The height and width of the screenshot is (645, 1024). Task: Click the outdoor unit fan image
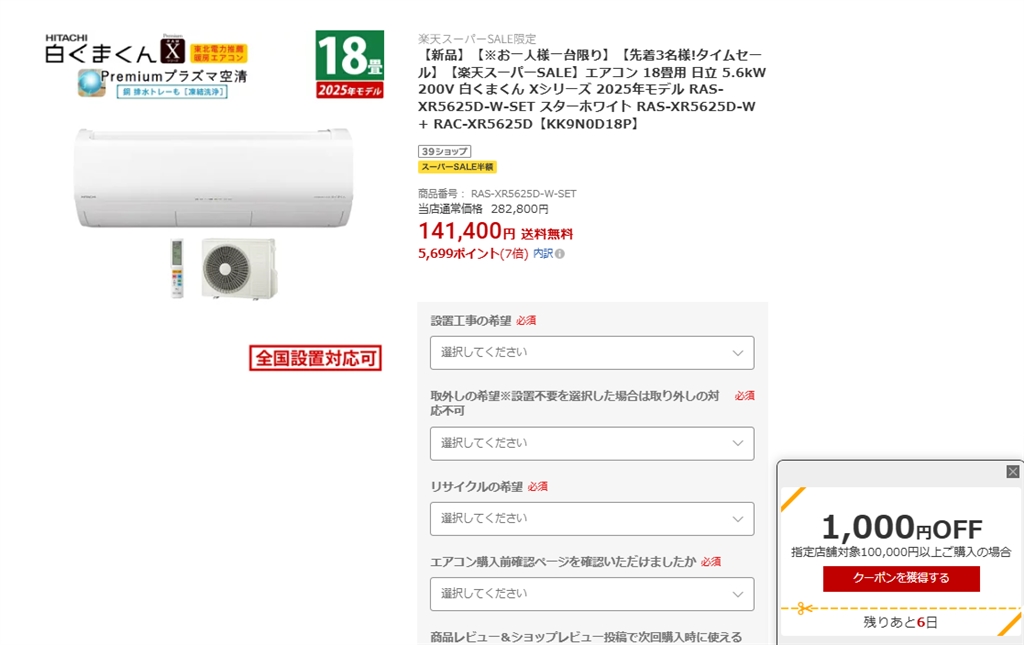click(238, 268)
